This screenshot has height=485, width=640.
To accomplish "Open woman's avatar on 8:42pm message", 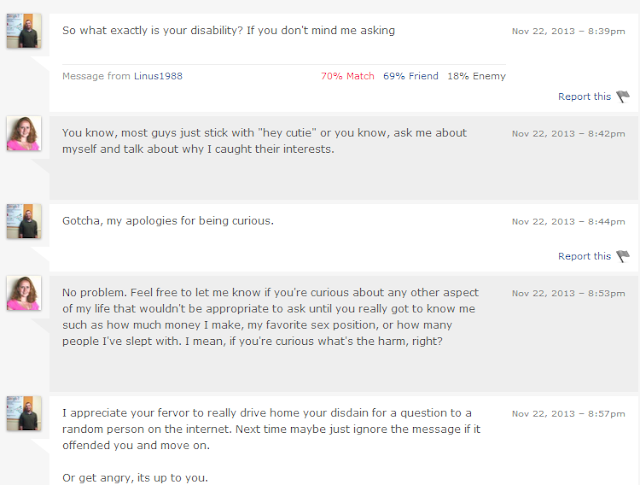I will click(x=24, y=133).
